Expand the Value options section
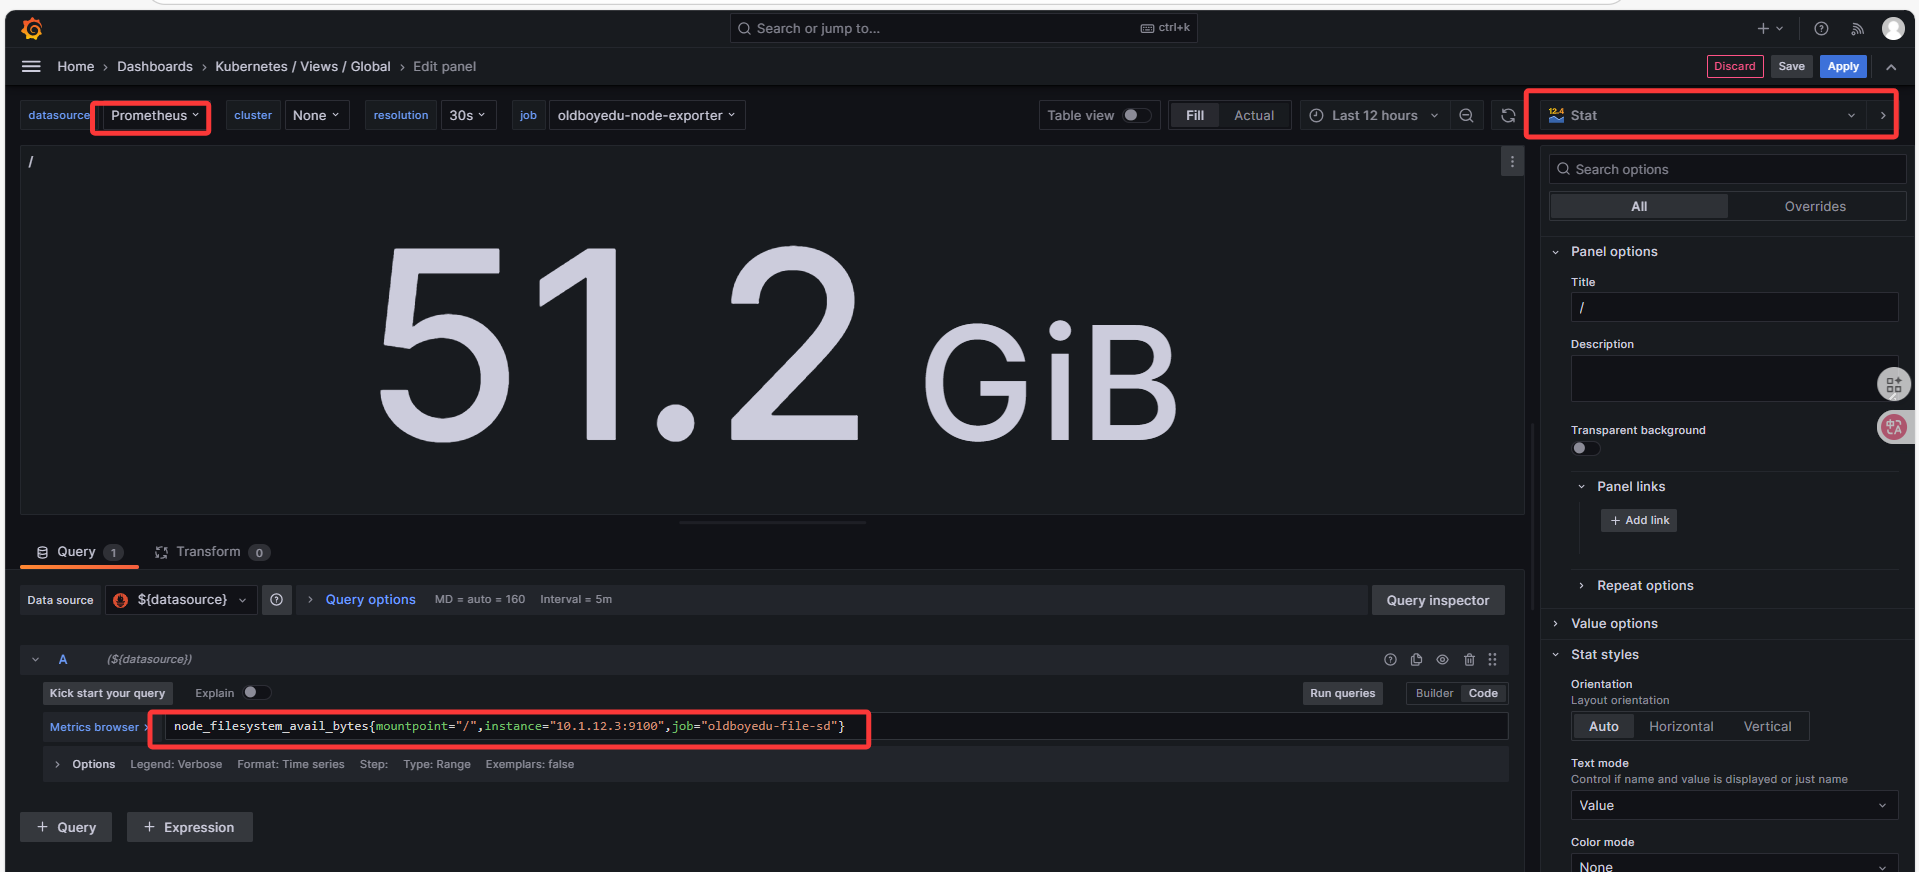 point(1613,624)
